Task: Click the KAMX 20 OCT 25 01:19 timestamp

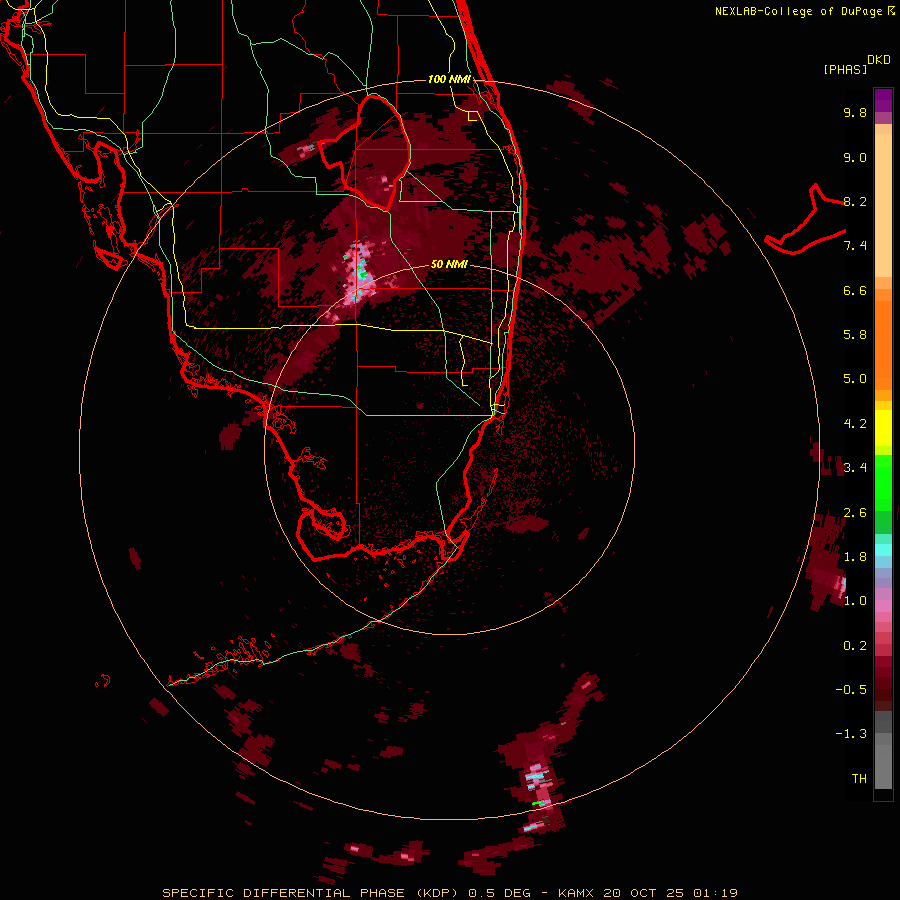Action: tap(647, 893)
